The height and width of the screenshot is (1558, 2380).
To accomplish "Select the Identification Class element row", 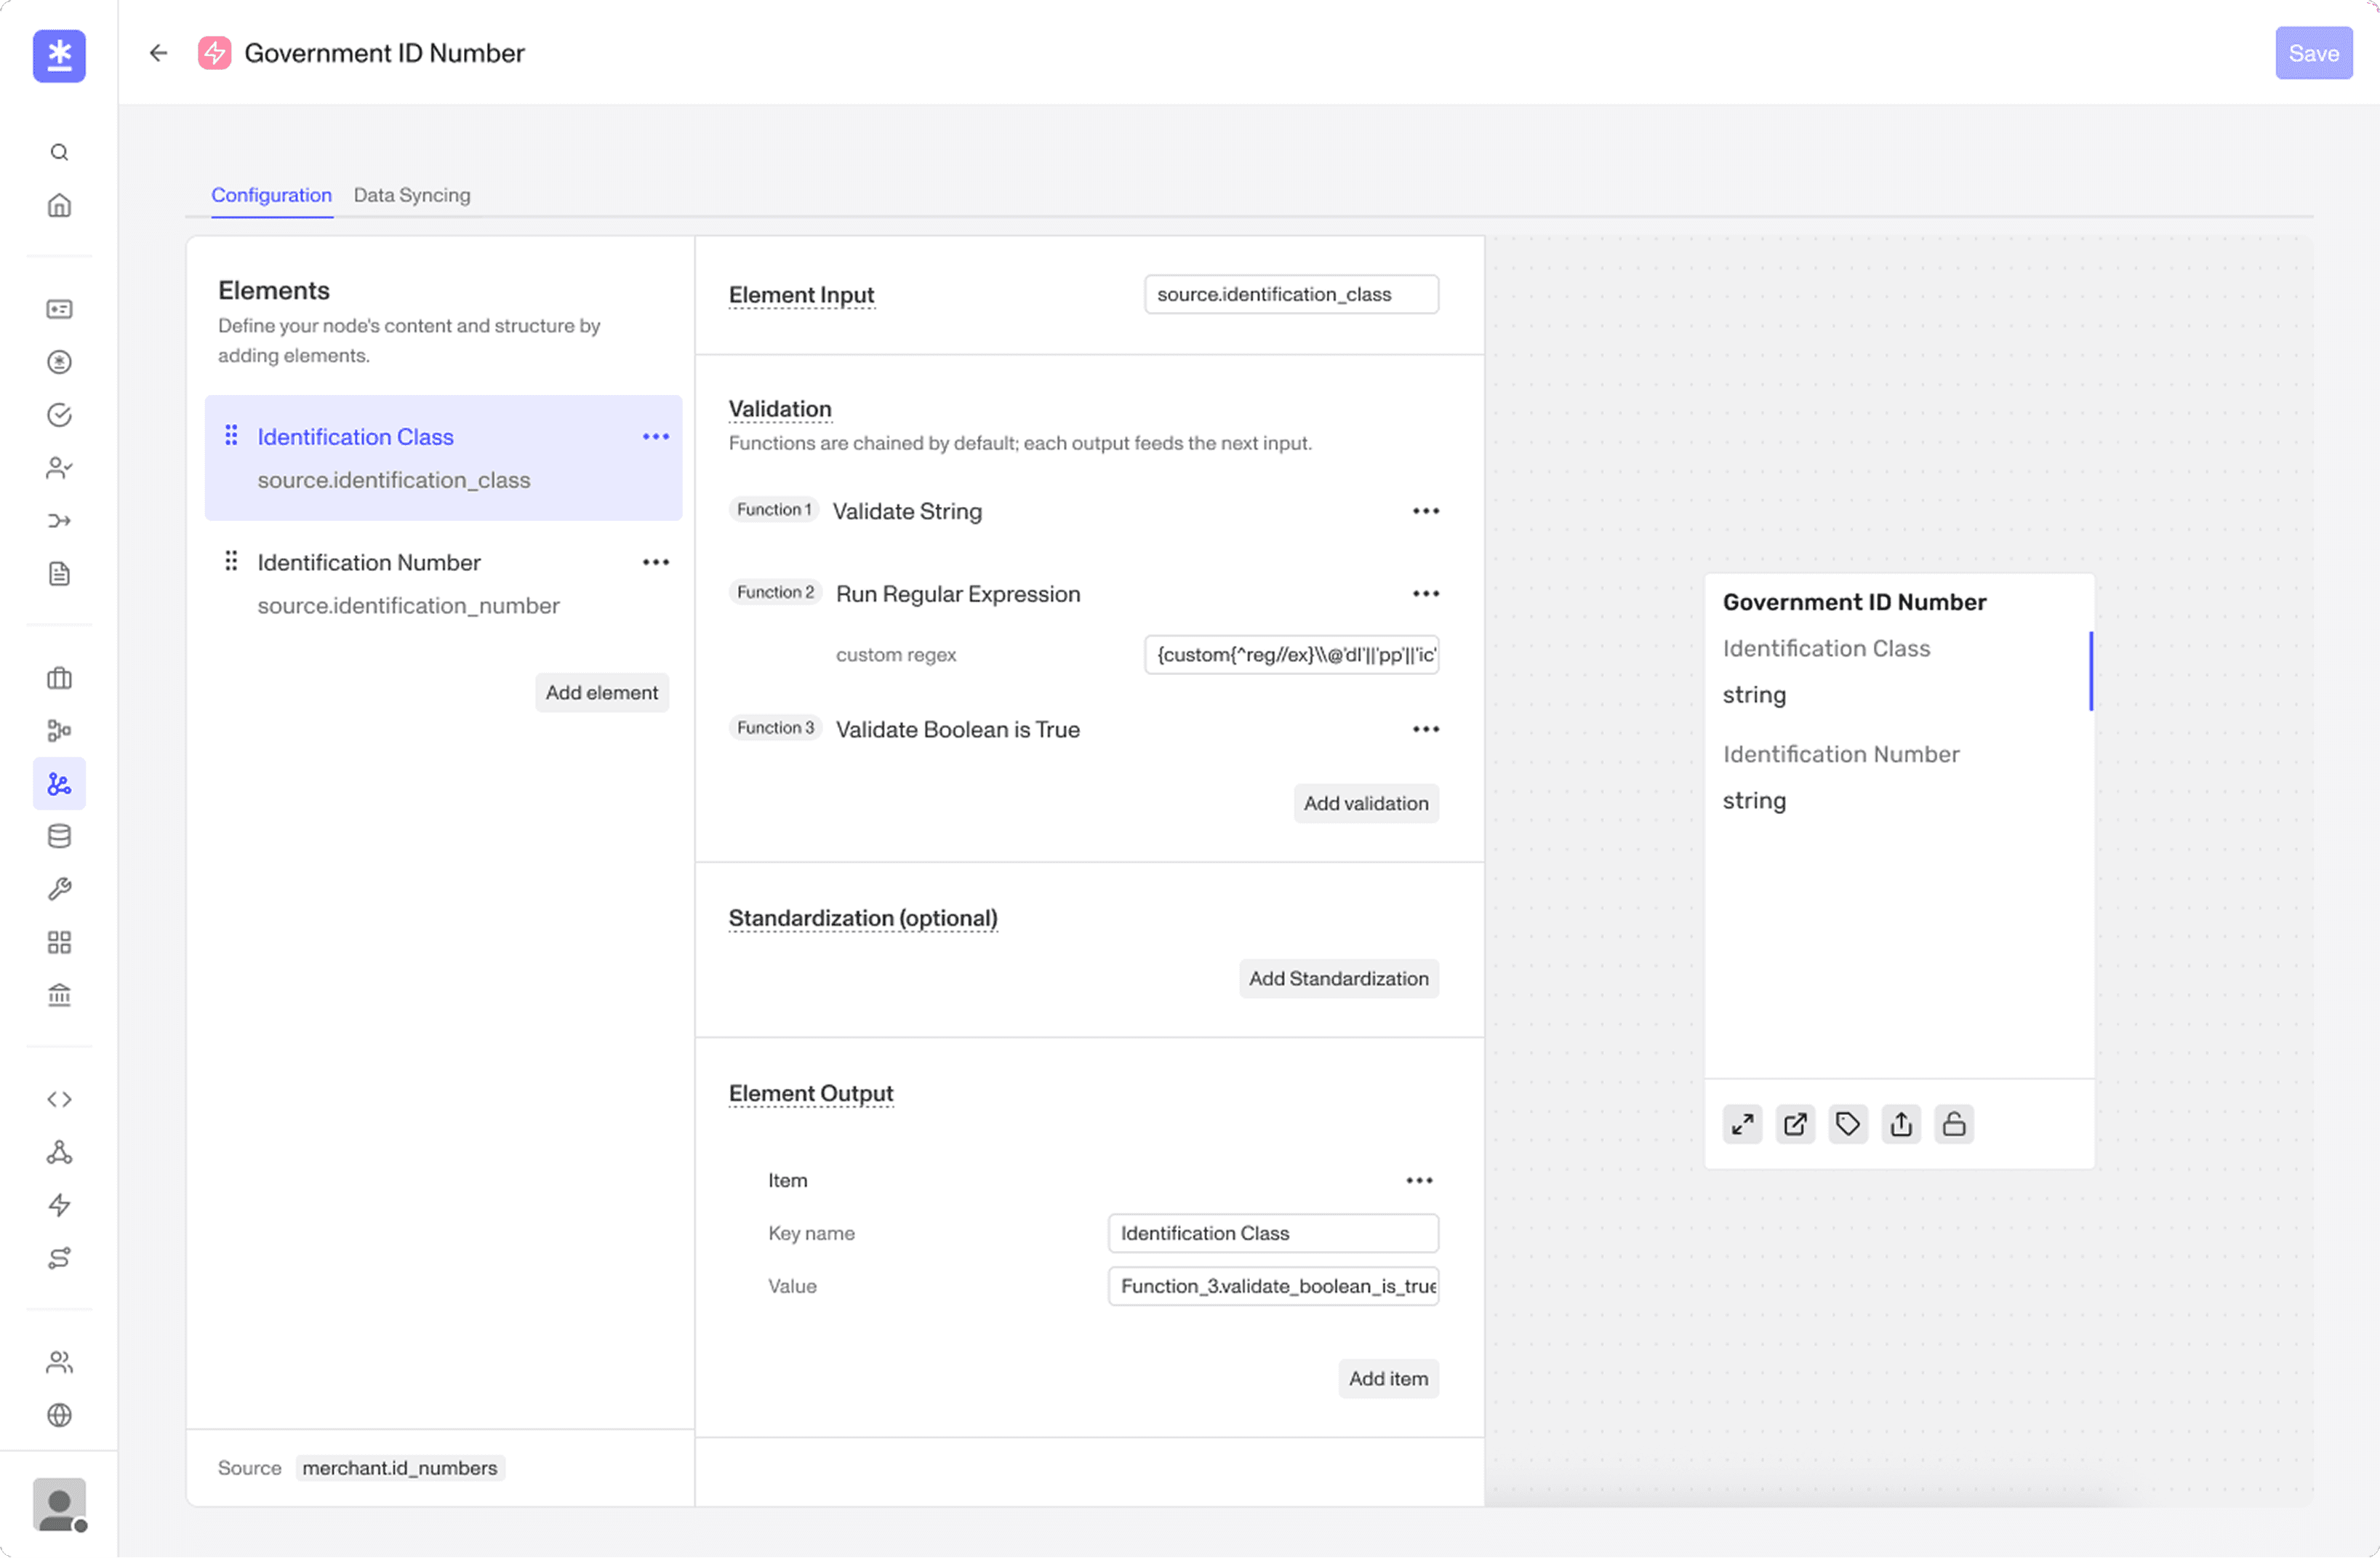I will [x=443, y=458].
